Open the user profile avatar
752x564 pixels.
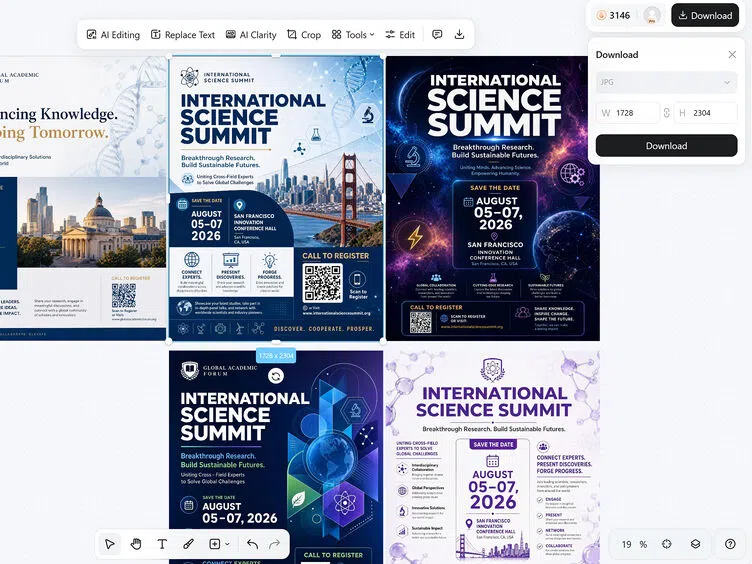point(652,15)
